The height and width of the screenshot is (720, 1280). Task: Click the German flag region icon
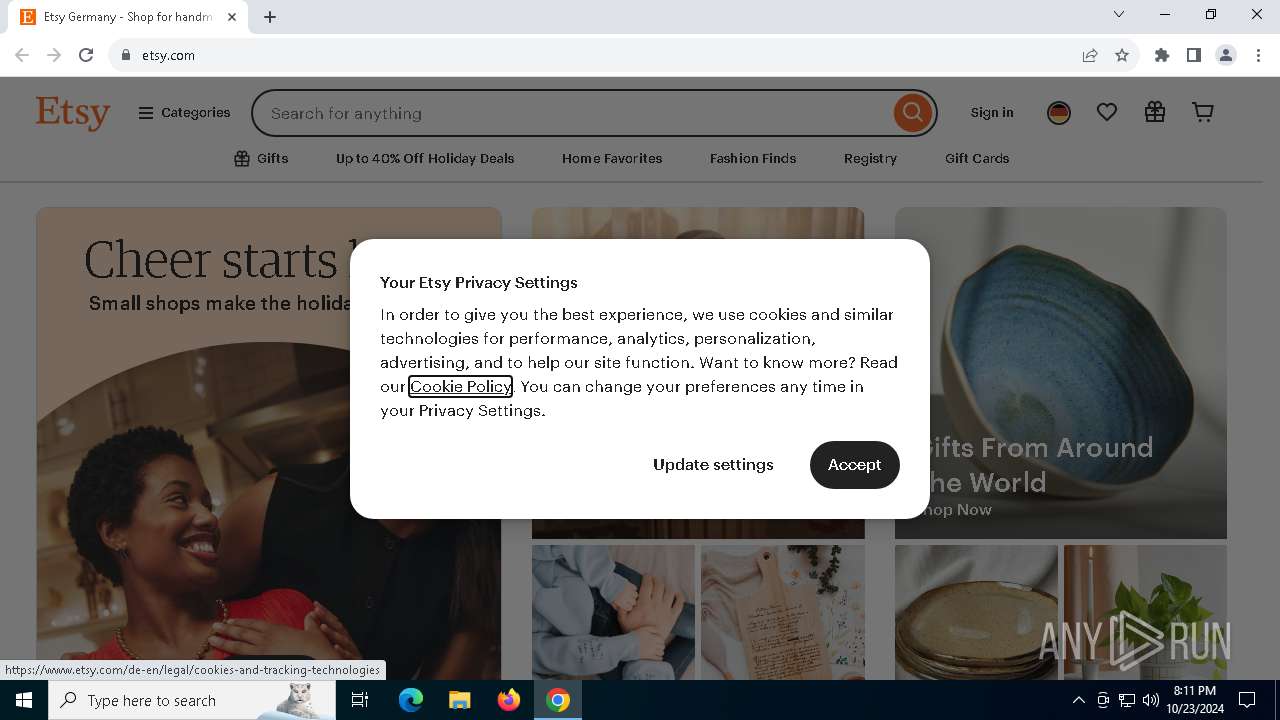[1059, 113]
